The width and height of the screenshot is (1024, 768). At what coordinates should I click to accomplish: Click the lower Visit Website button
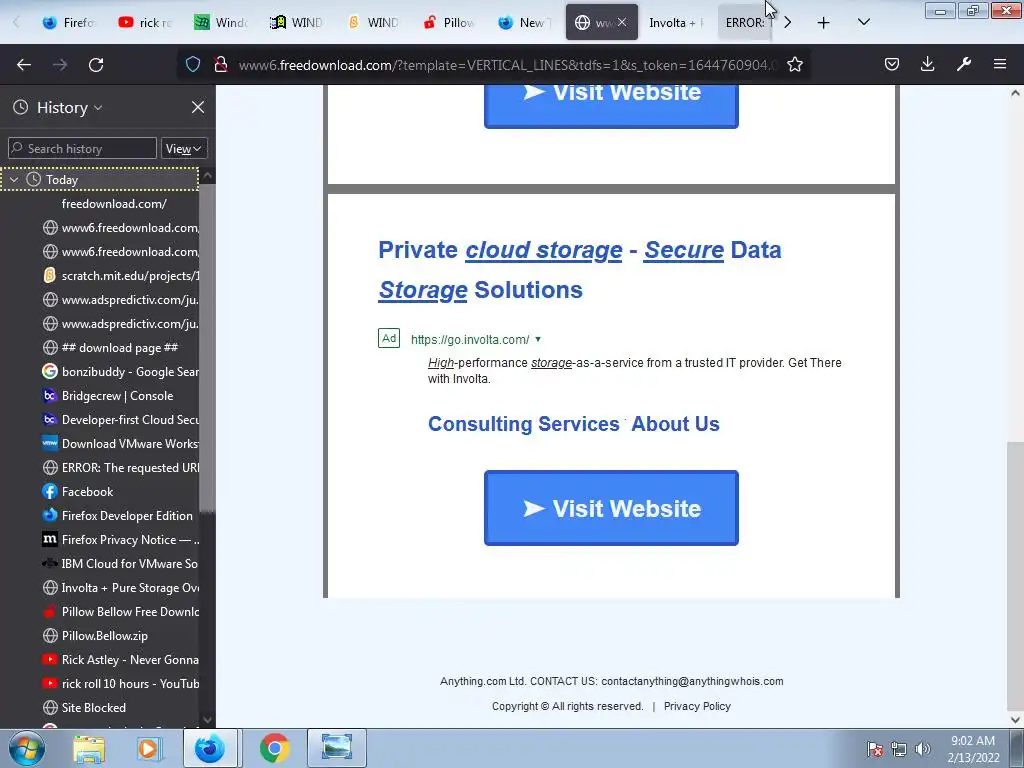[x=611, y=508]
